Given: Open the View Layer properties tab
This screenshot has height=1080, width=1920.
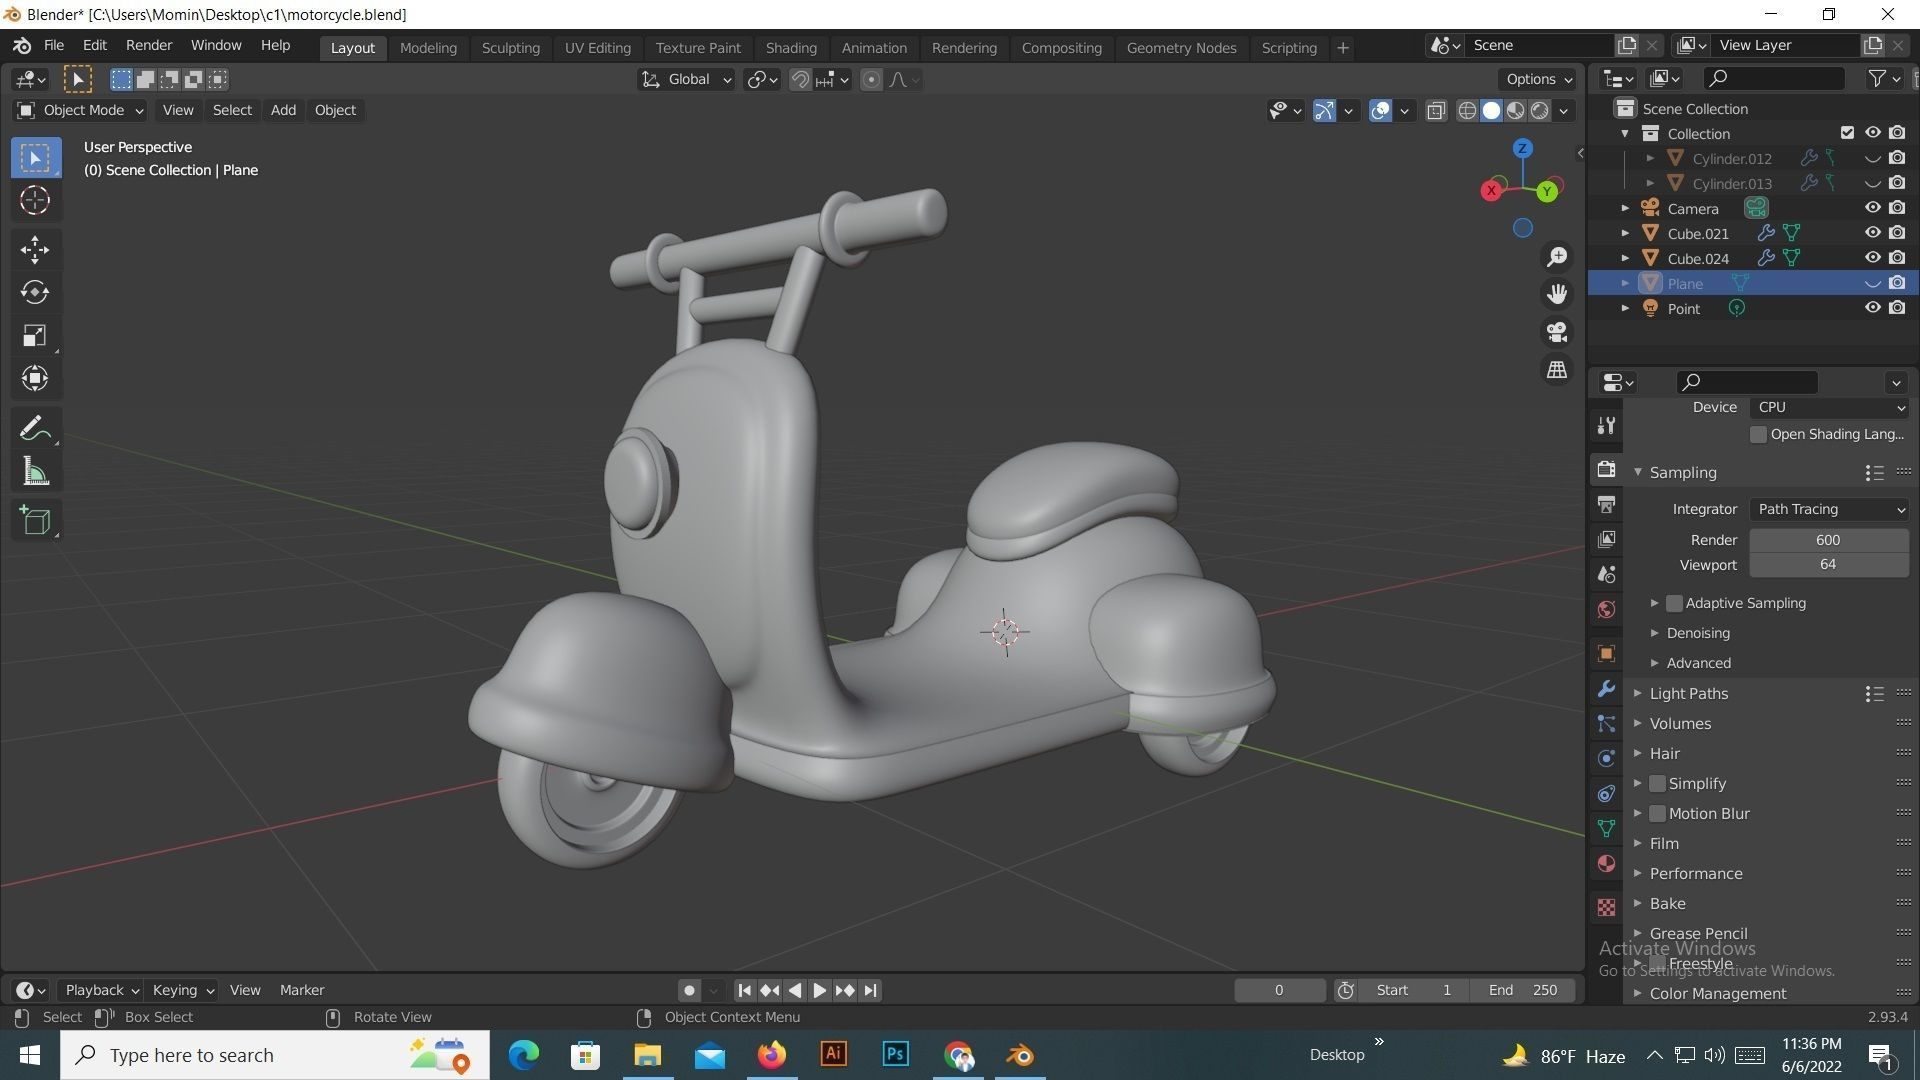Looking at the screenshot, I should (1606, 540).
